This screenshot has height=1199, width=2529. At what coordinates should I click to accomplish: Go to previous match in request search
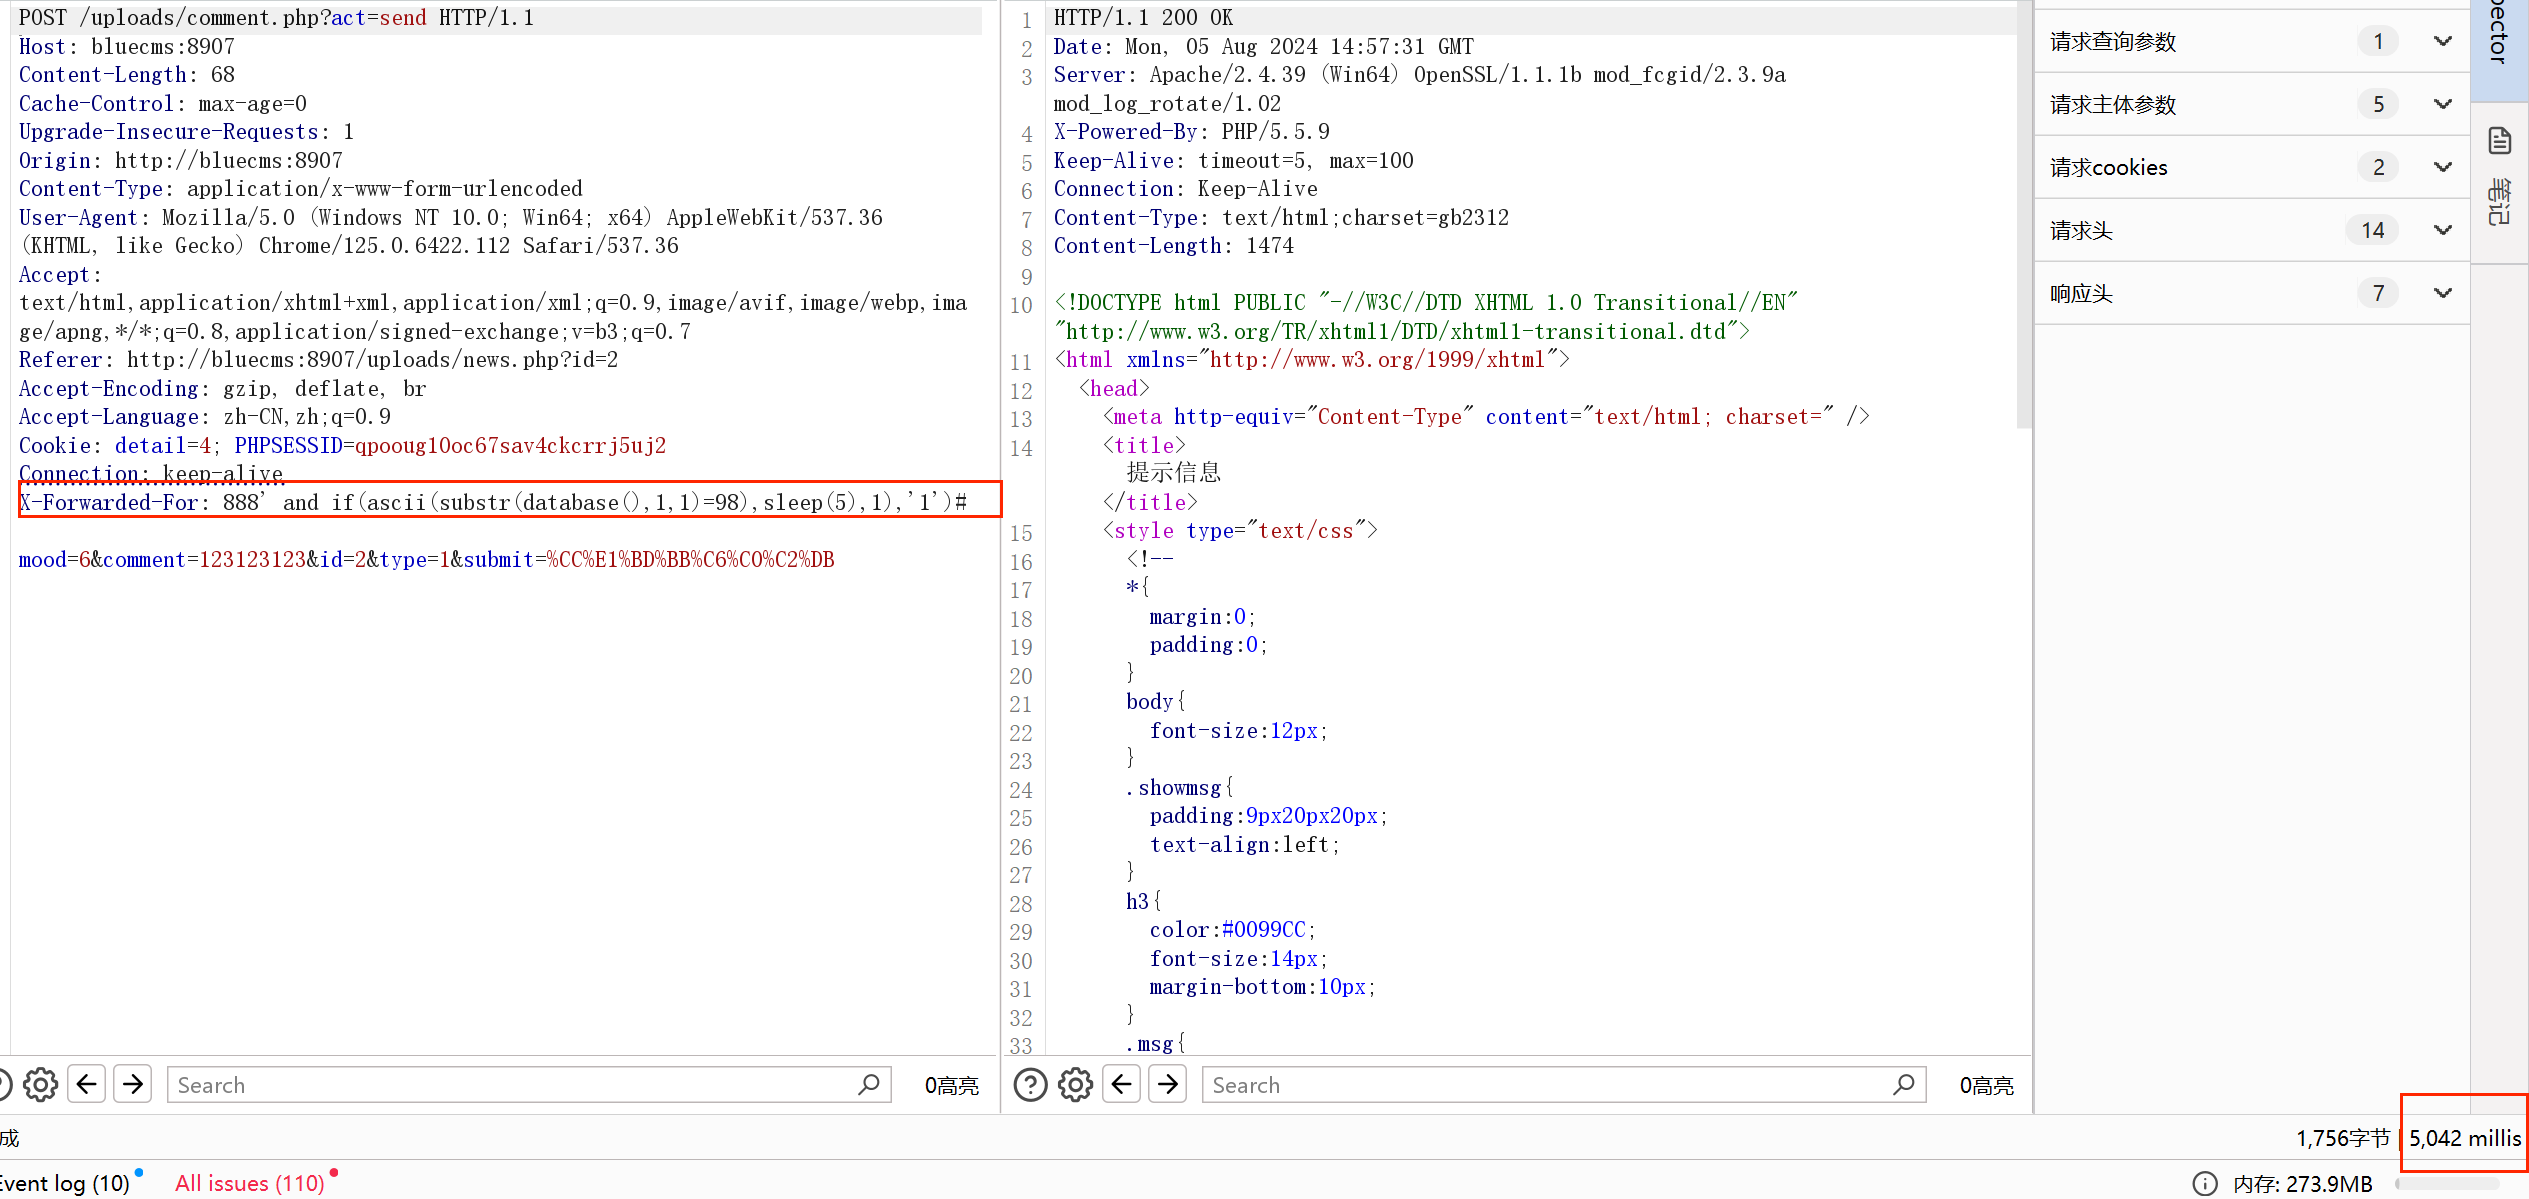click(x=87, y=1085)
